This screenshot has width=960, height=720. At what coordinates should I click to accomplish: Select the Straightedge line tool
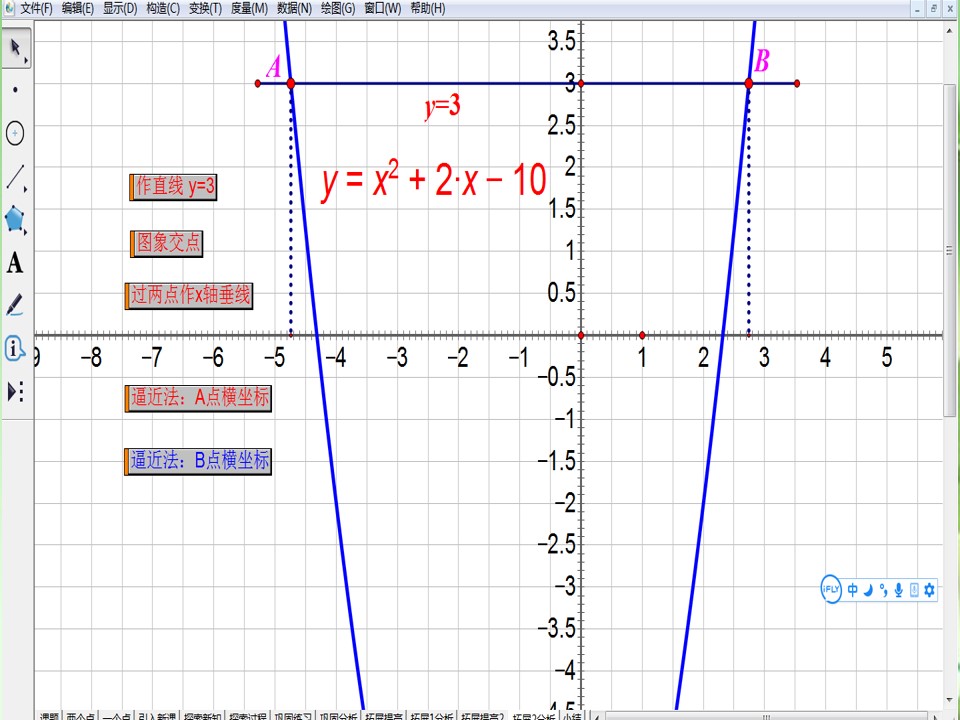15,176
